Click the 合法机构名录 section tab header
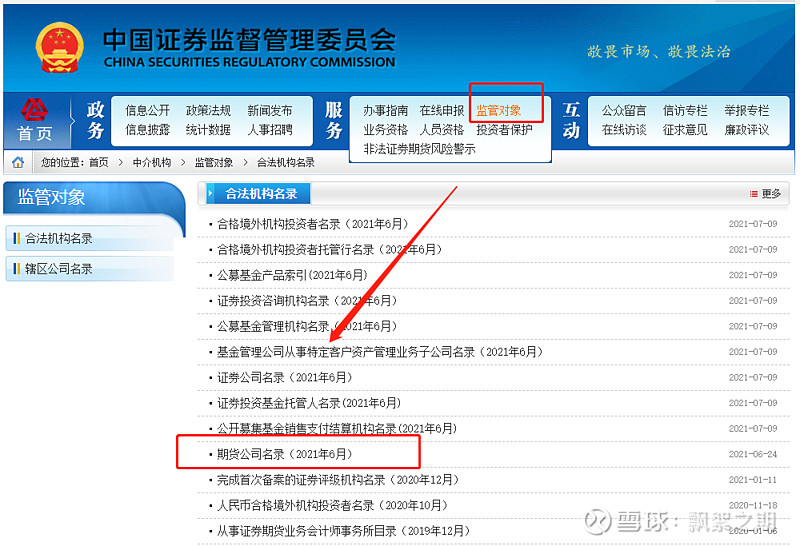 pos(258,194)
